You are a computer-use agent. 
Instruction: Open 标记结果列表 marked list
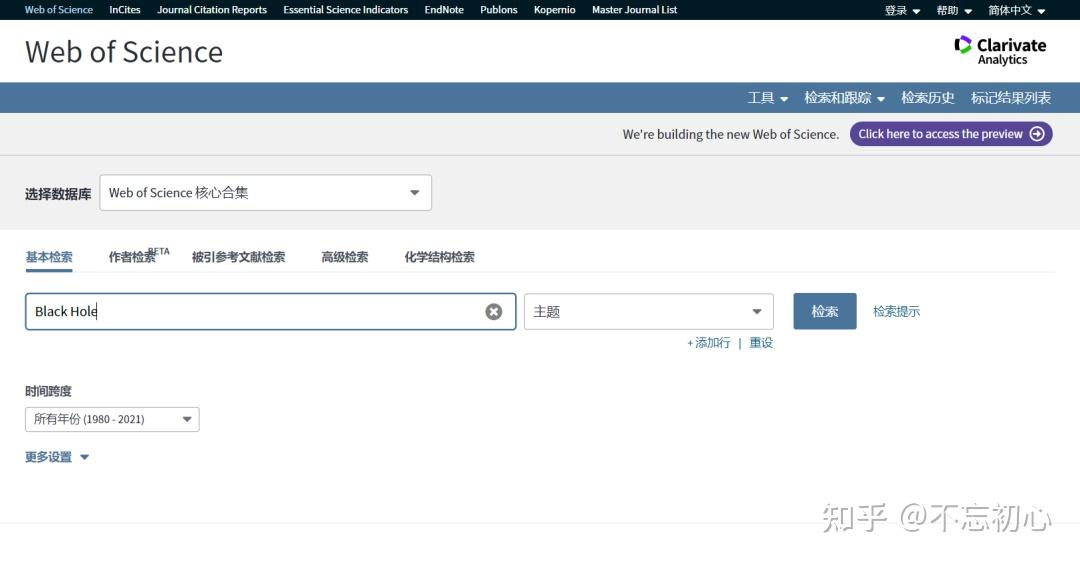pos(1010,98)
